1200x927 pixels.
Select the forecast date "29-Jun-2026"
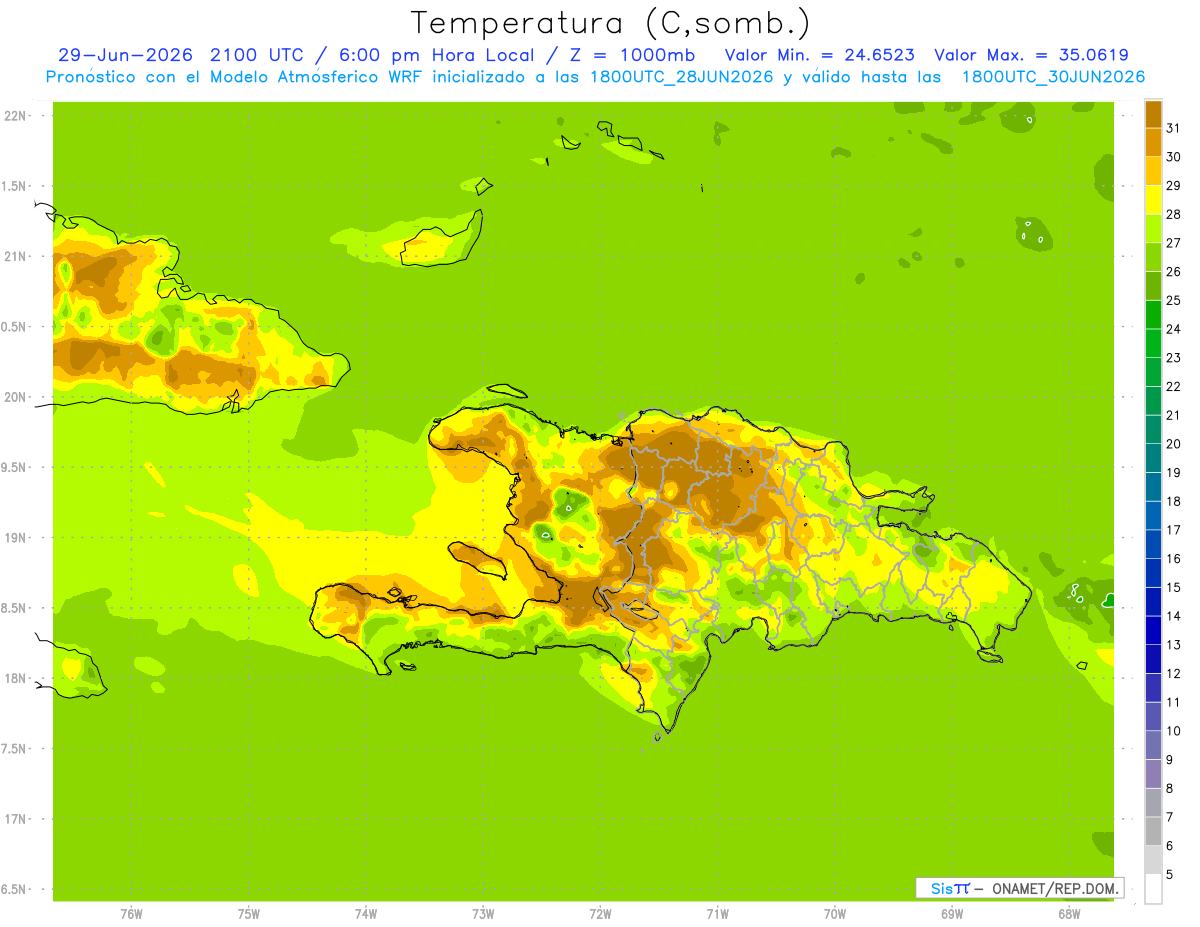(125, 55)
